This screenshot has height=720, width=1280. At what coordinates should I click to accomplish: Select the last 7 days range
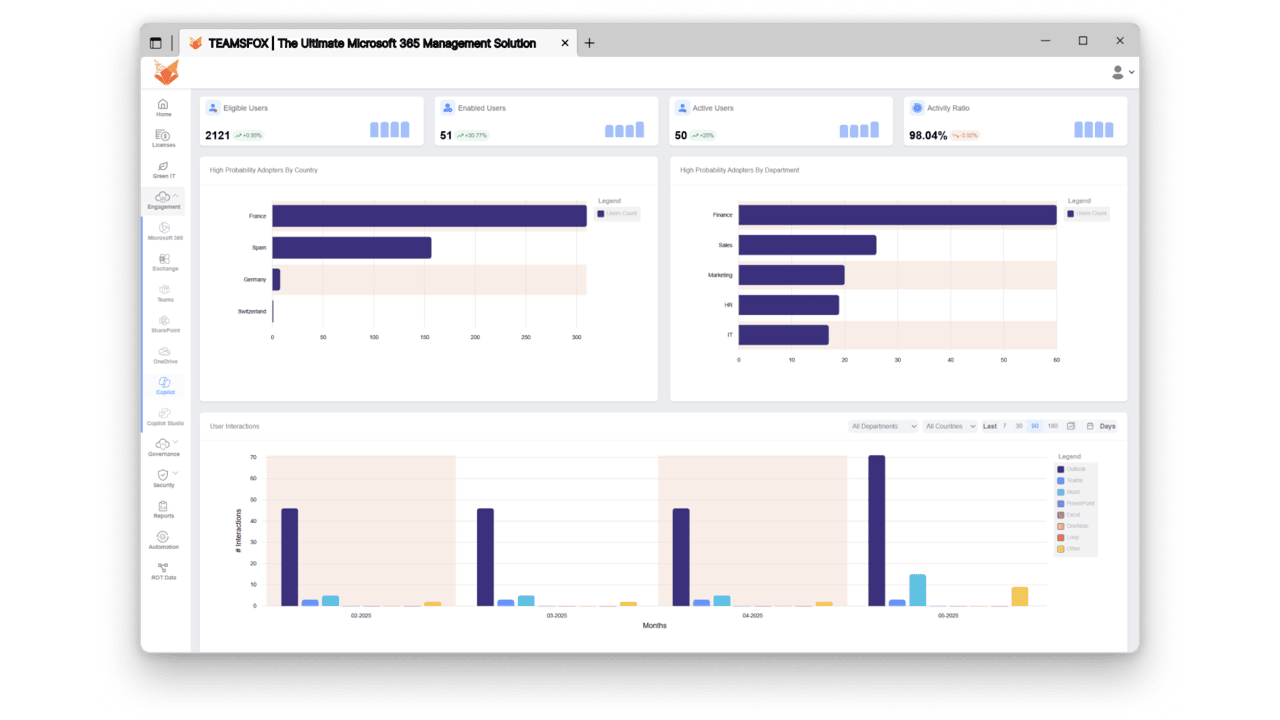[1005, 426]
